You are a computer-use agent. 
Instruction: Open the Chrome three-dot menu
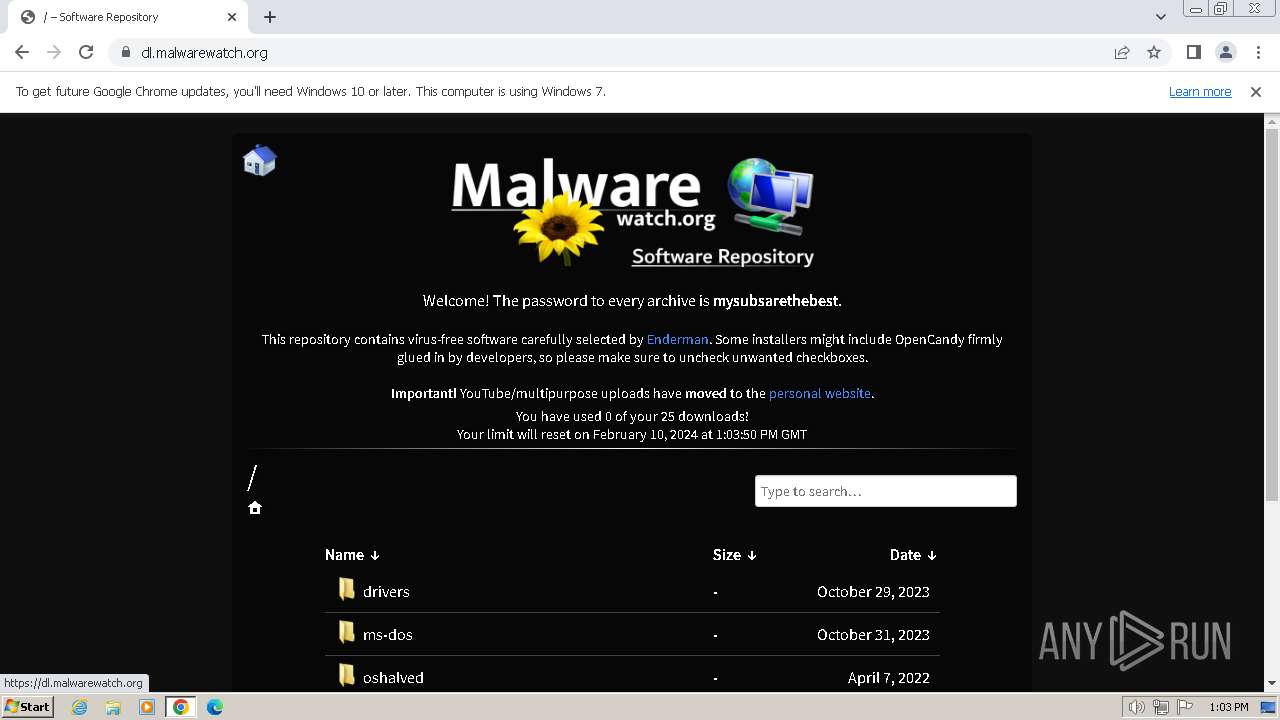pos(1257,52)
